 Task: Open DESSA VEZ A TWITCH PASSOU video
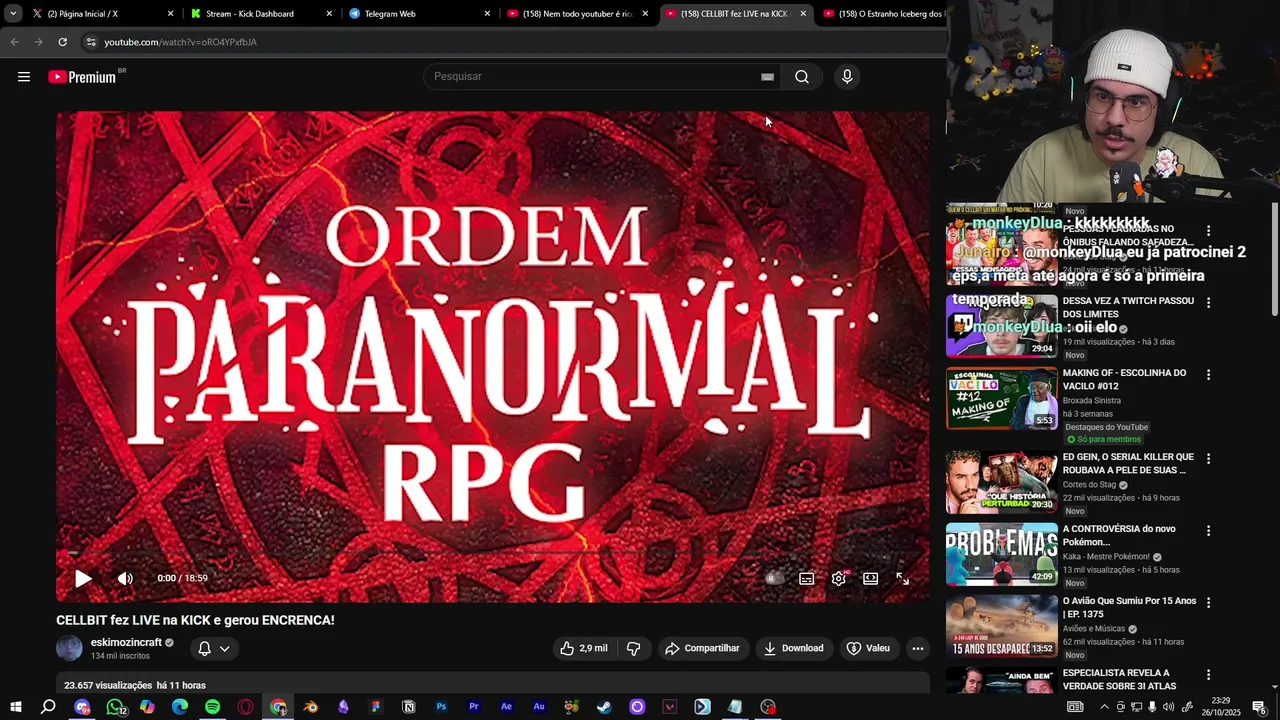tap(1128, 307)
